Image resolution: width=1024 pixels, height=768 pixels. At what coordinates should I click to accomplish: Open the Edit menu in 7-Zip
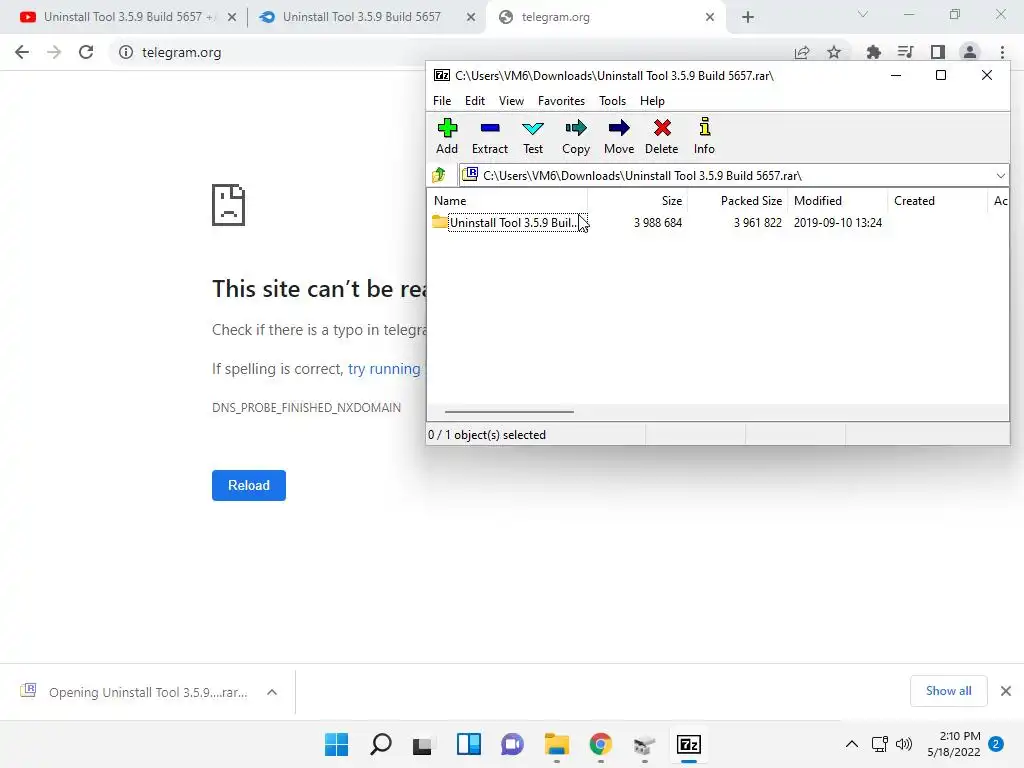pyautogui.click(x=475, y=101)
